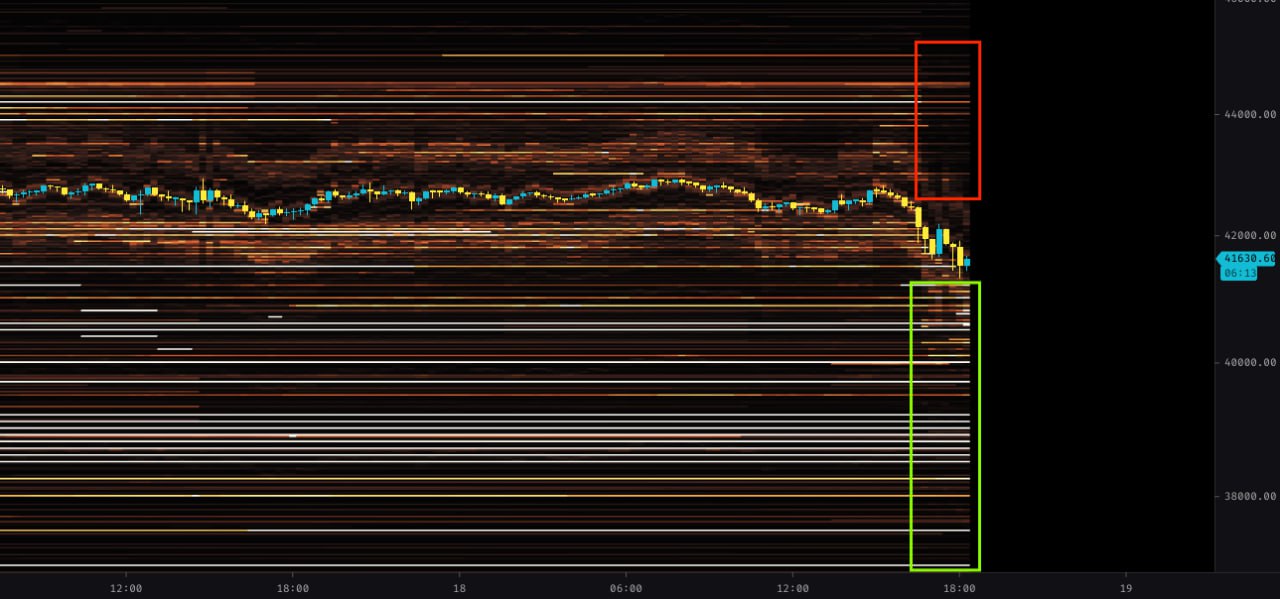Click the date marker 19 on time axis
The width and height of the screenshot is (1280, 599).
click(1126, 588)
